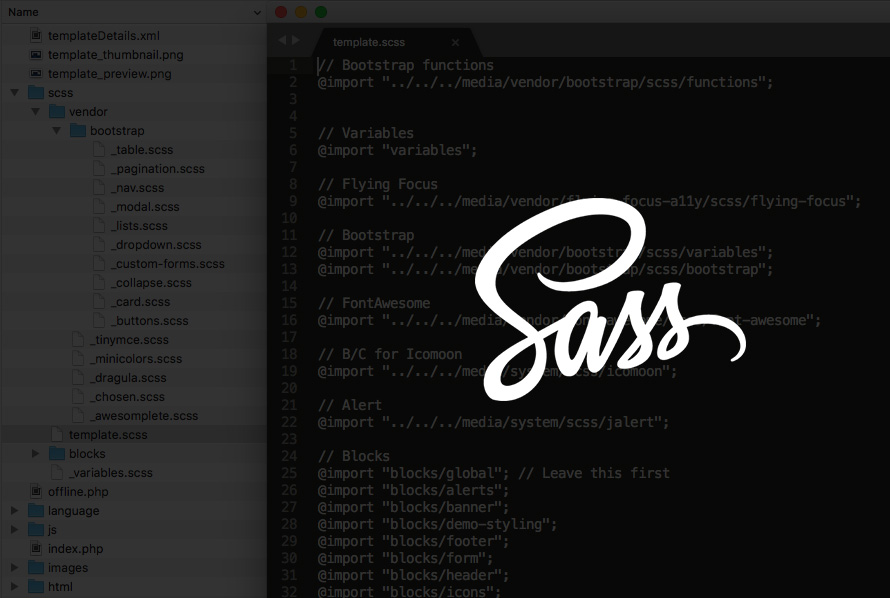This screenshot has width=890, height=598.
Task: Close the template.scss tab
Action: (x=455, y=43)
